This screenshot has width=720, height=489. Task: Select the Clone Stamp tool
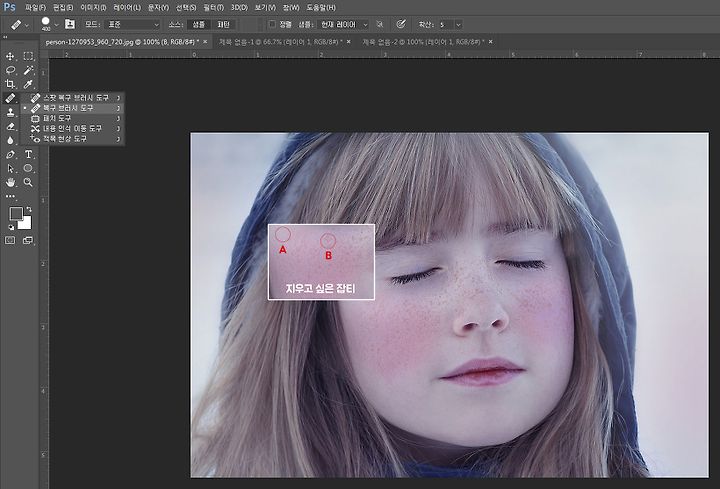point(10,112)
